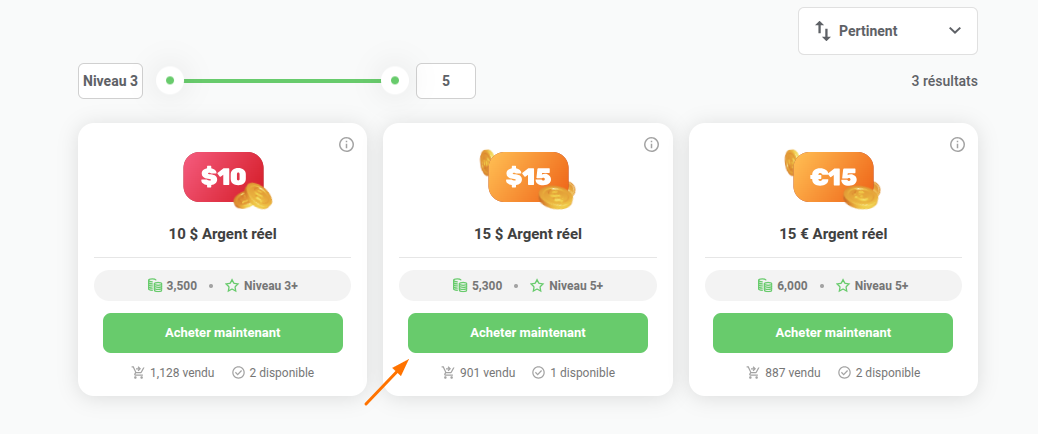Click the left level slider handle
This screenshot has height=434, width=1038.
click(170, 81)
